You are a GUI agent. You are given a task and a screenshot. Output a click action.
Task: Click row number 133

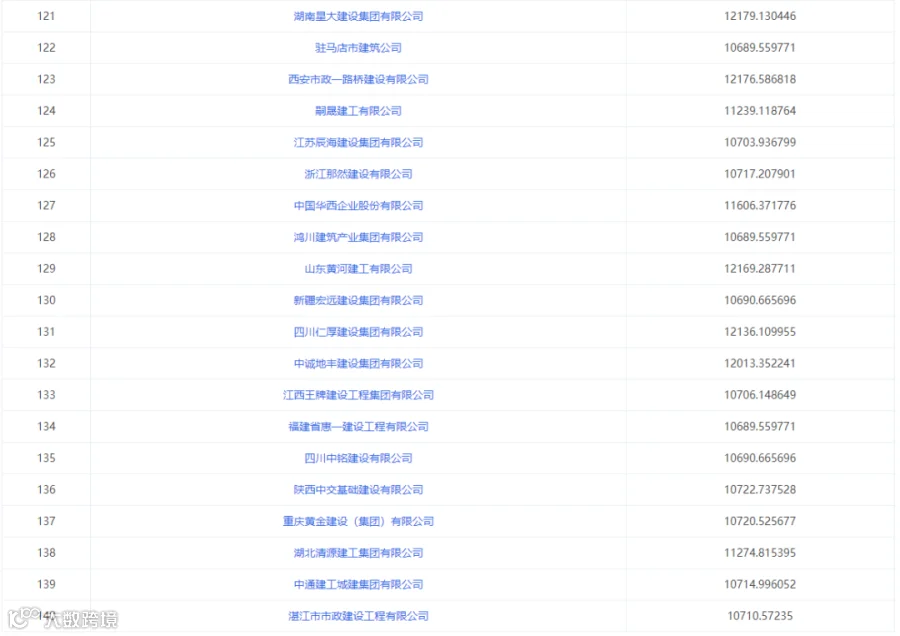pos(46,395)
